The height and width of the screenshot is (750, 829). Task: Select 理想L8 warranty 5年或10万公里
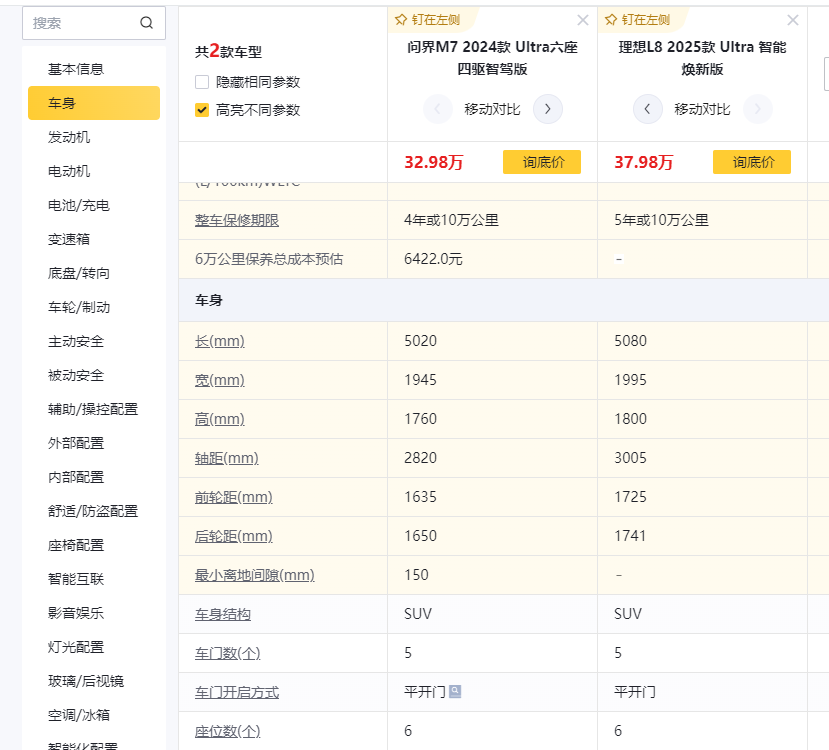661,220
